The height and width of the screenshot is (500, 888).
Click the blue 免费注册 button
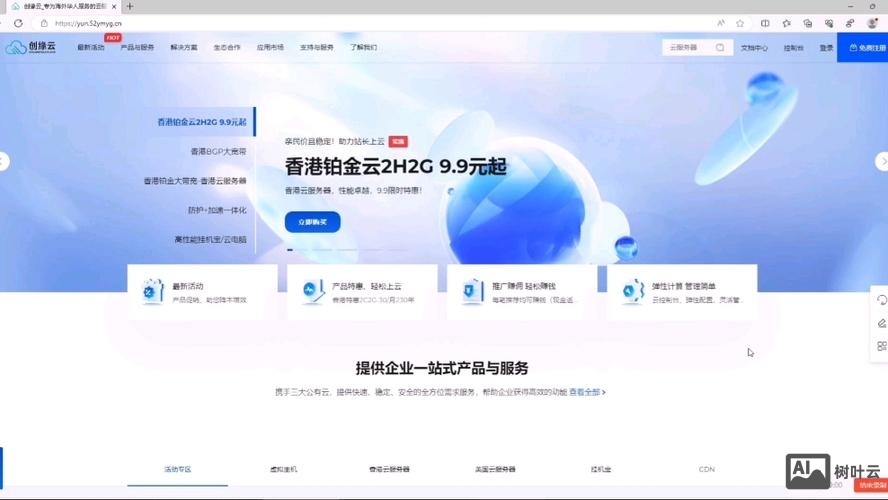[x=863, y=48]
